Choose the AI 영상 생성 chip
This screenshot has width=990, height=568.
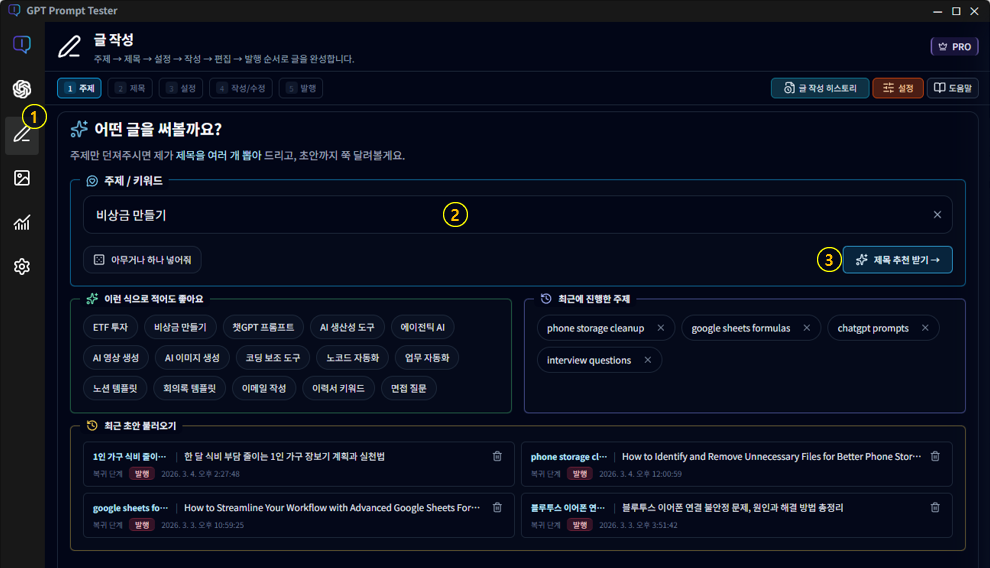pyautogui.click(x=116, y=358)
